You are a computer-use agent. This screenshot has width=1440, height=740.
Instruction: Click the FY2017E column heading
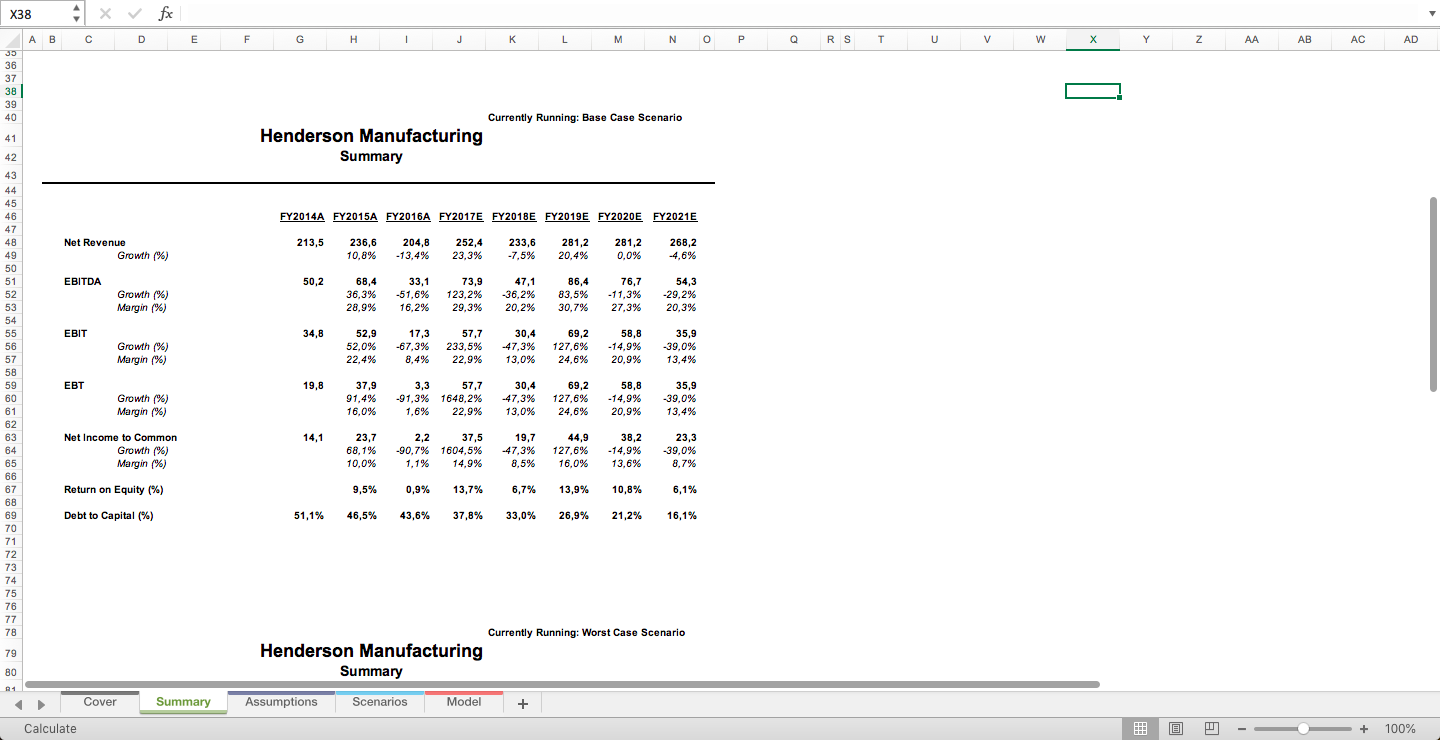point(460,217)
